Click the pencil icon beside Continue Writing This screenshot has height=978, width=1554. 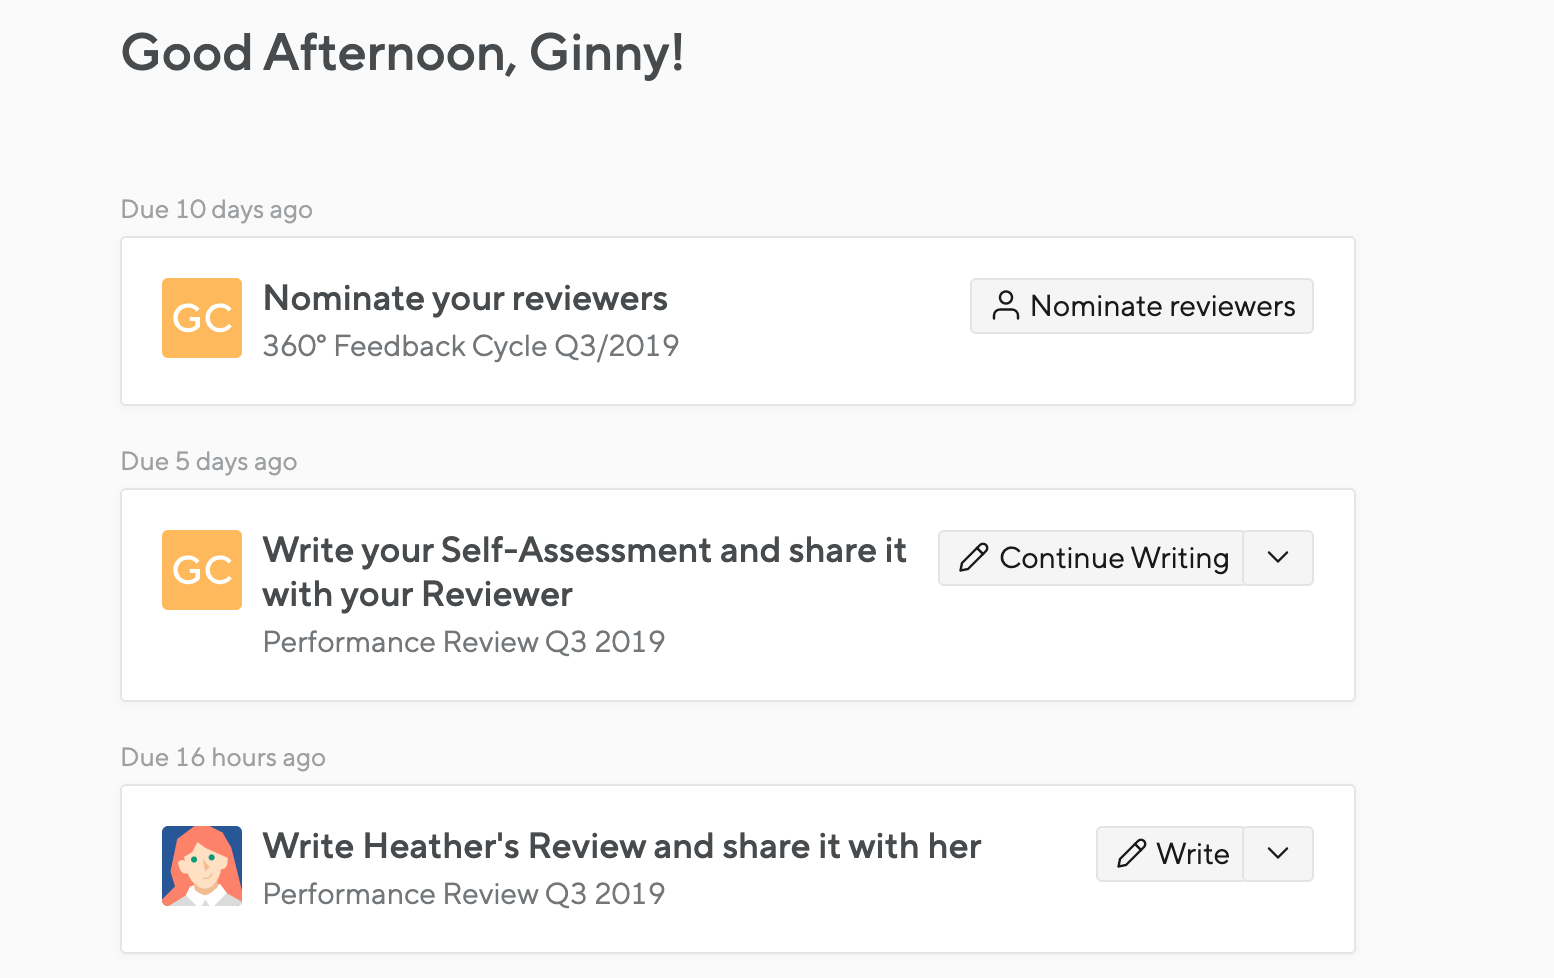[974, 558]
